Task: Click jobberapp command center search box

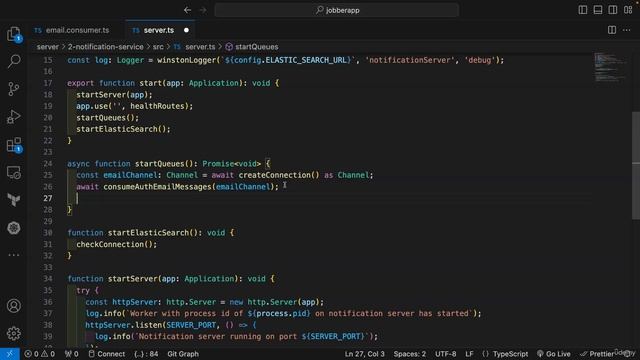Action: tap(337, 10)
